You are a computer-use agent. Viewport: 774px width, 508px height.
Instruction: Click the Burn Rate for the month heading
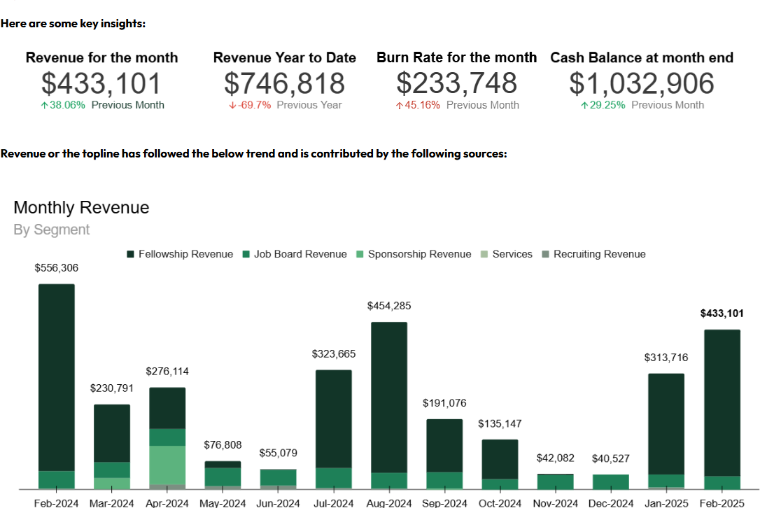coord(457,57)
